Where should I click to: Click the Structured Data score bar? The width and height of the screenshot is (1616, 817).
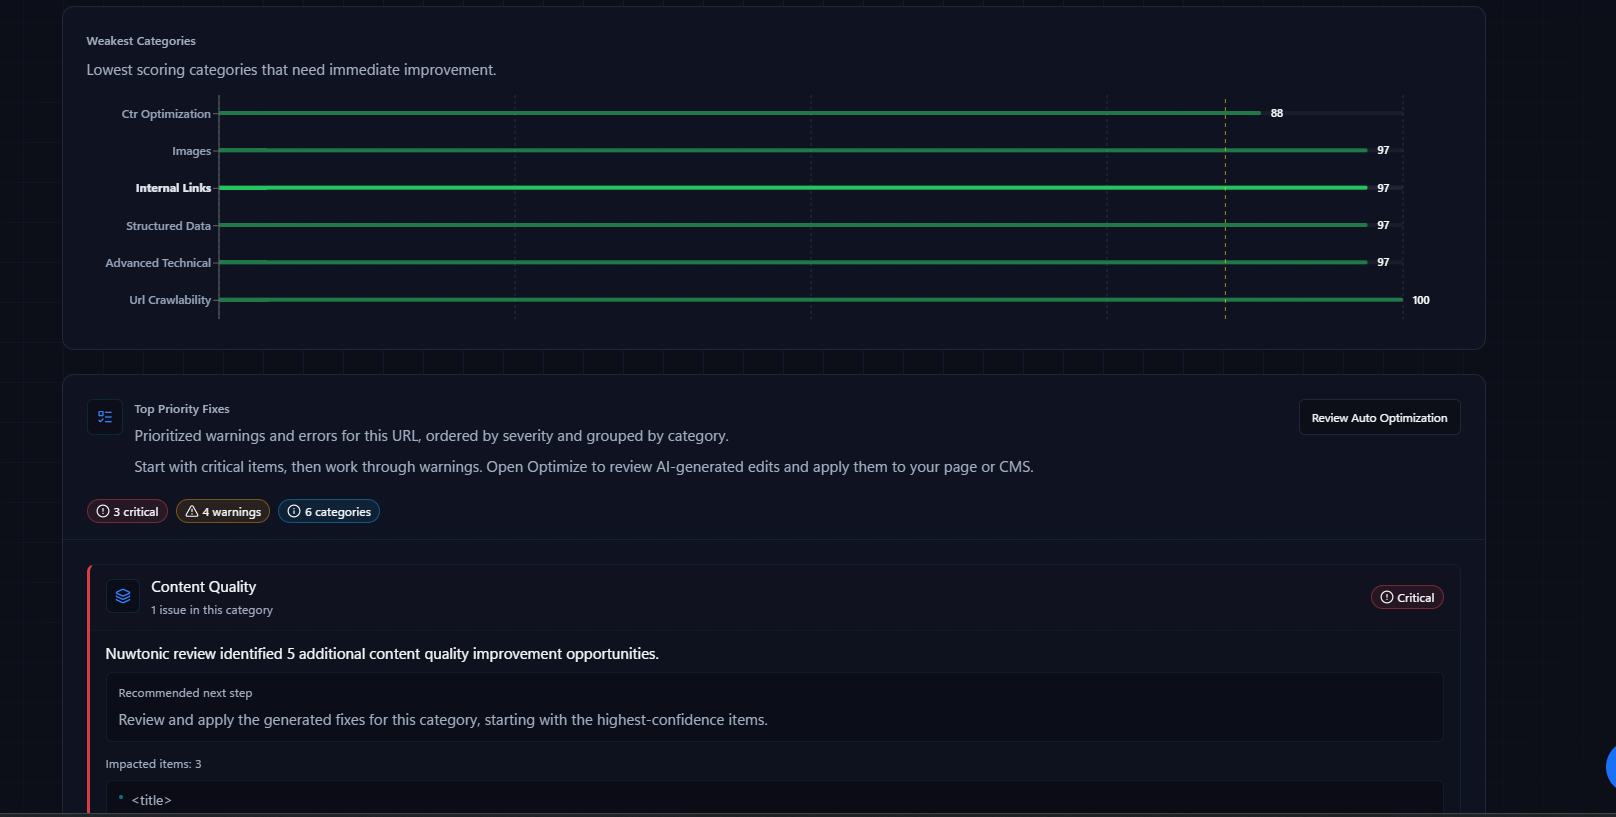click(793, 225)
